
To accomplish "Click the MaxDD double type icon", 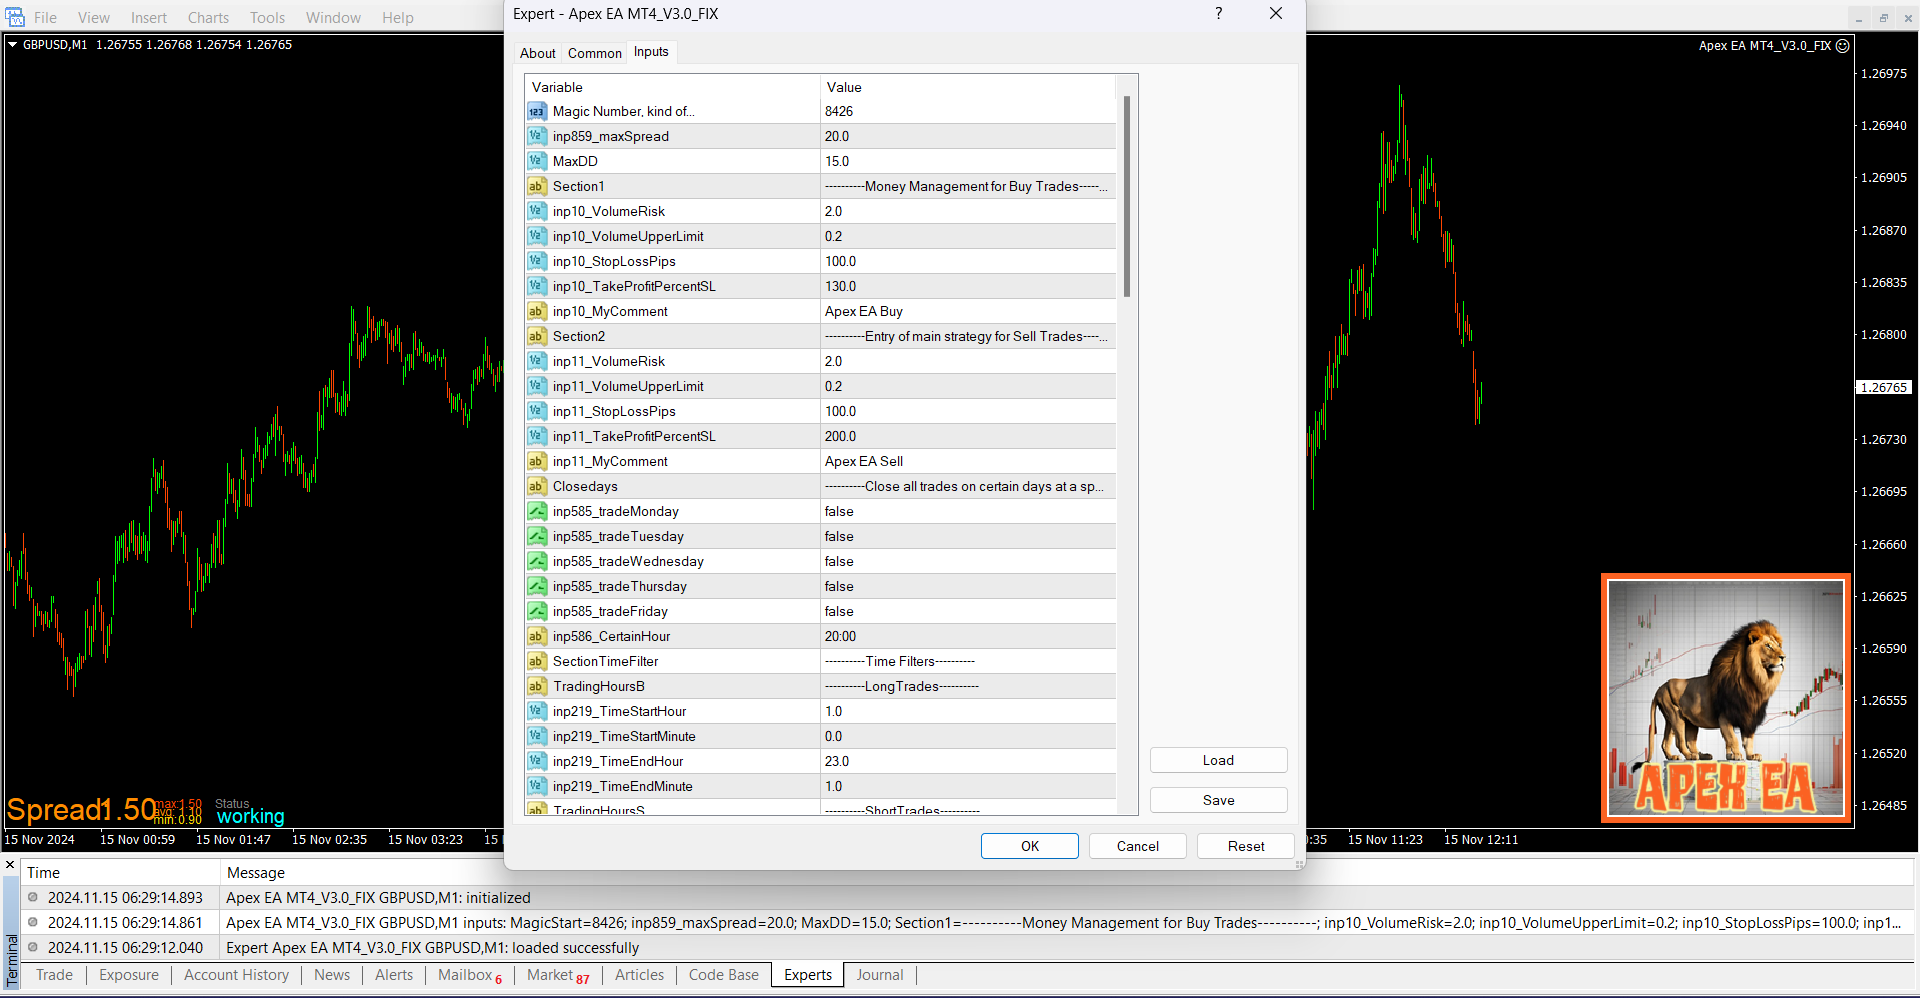I will (x=537, y=162).
